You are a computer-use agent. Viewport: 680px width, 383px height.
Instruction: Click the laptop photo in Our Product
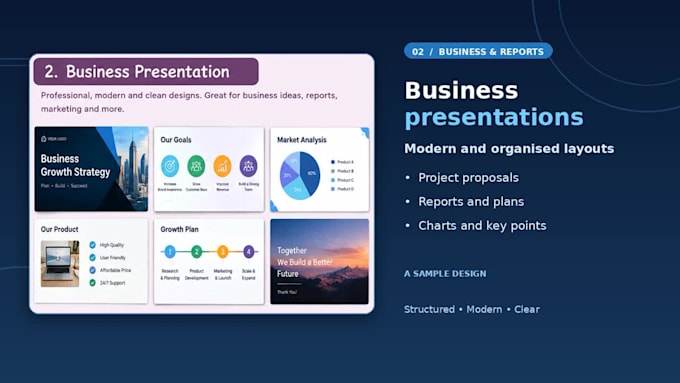tap(60, 264)
